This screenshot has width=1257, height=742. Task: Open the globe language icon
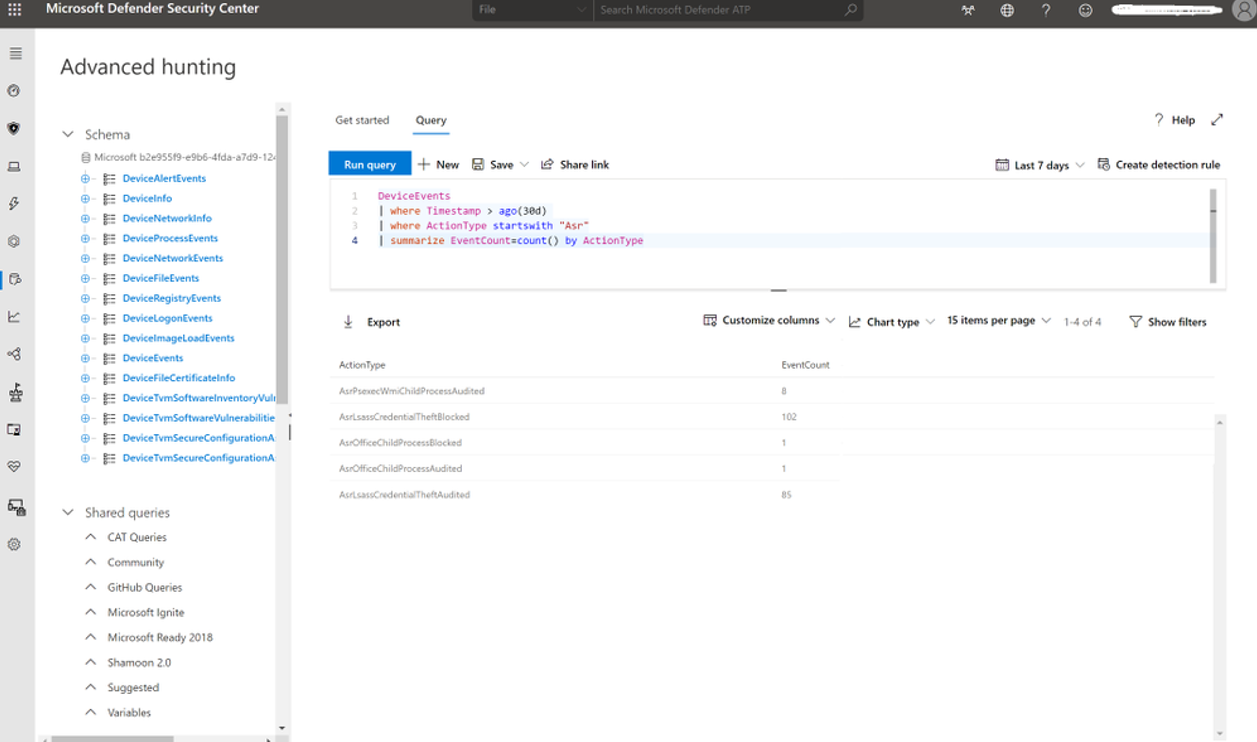tap(1007, 10)
